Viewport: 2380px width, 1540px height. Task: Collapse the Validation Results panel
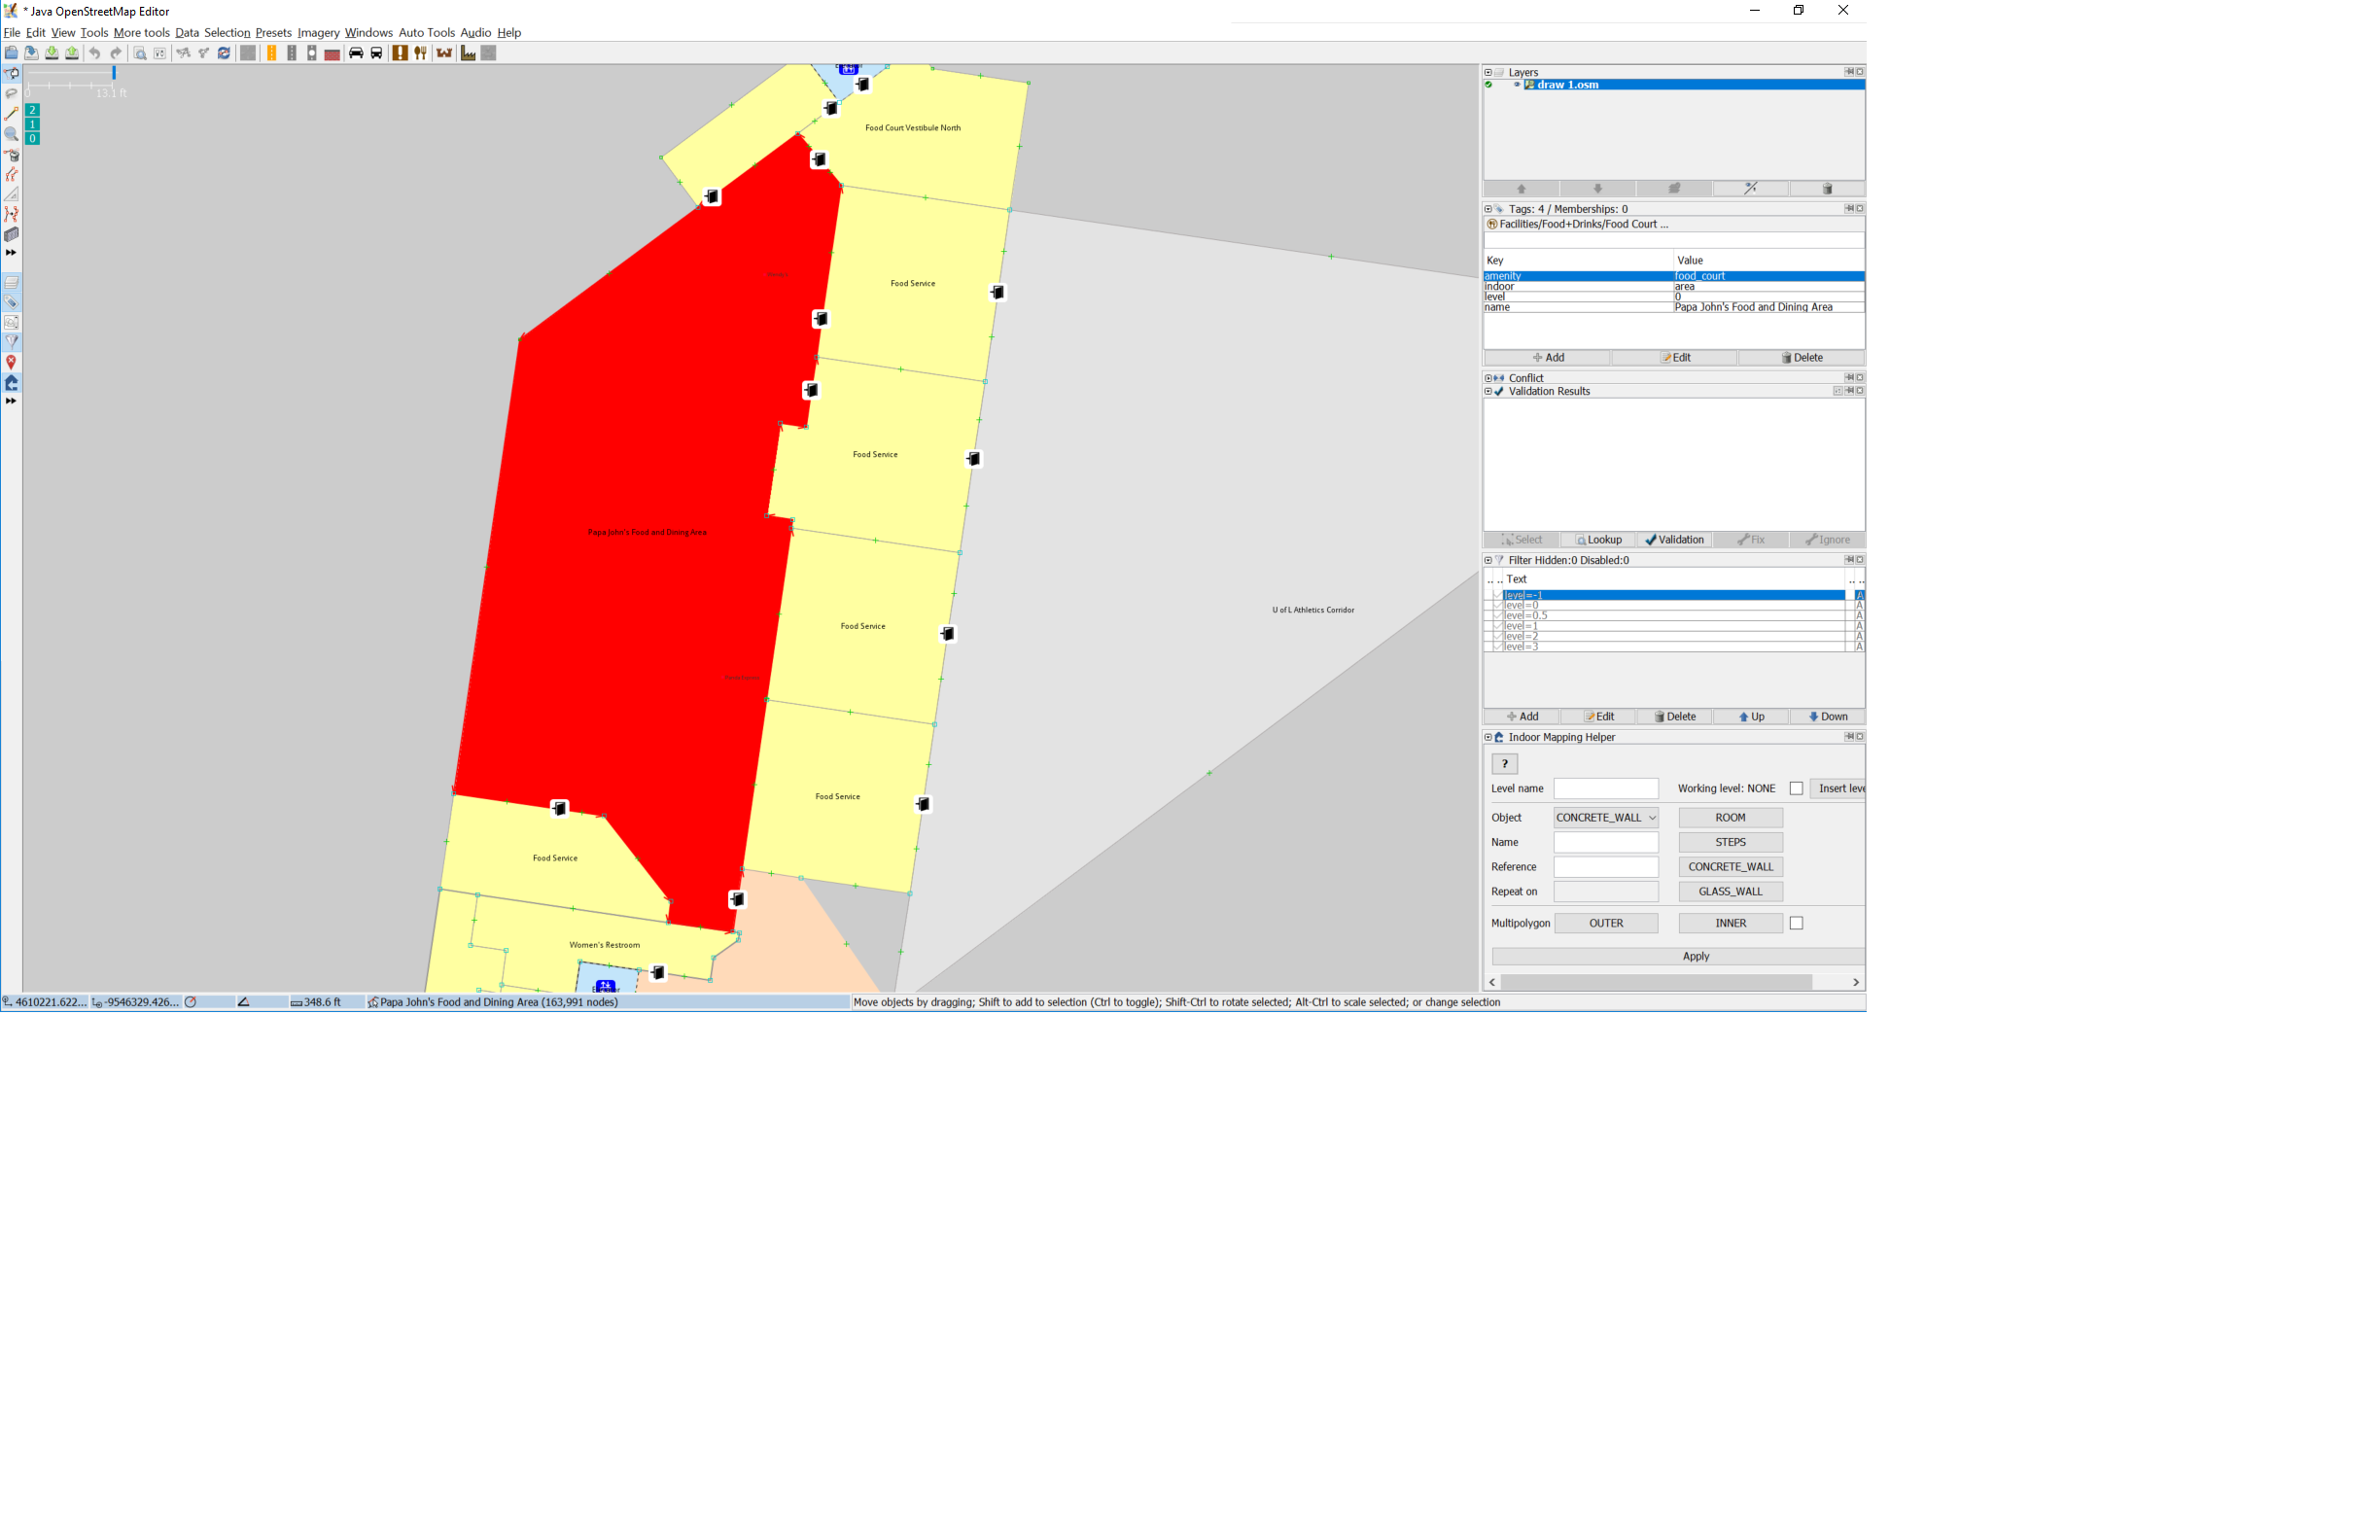click(1488, 391)
